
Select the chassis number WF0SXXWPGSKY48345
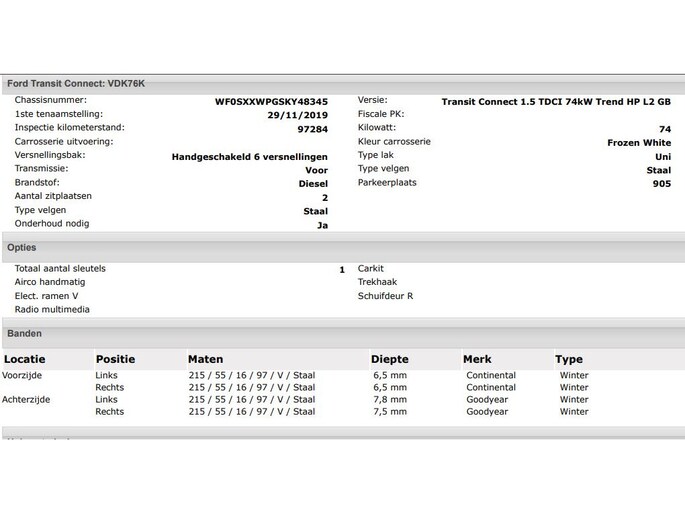click(271, 101)
